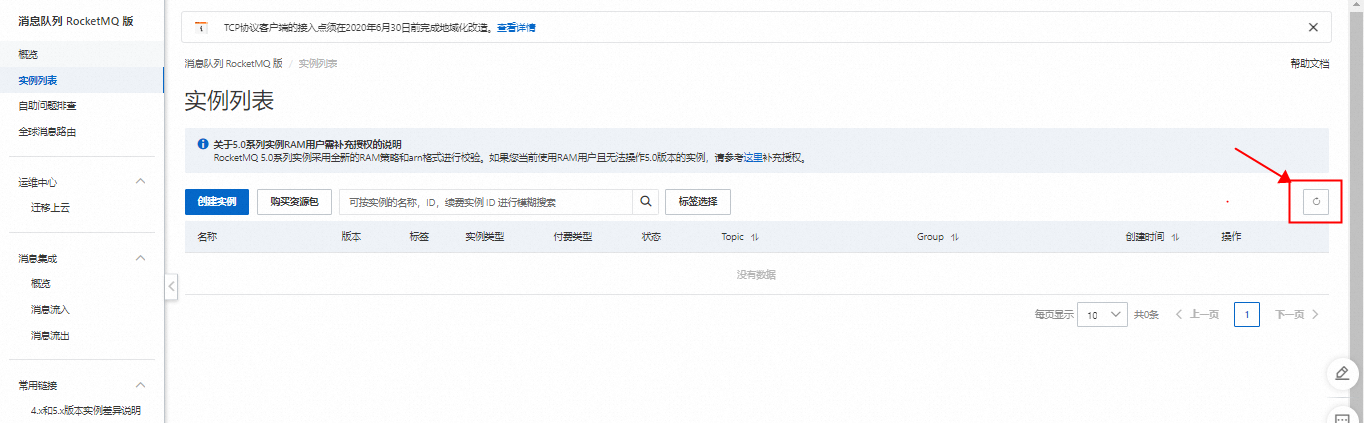Open 消息流入 in the sidebar
The height and width of the screenshot is (423, 1364).
51,310
